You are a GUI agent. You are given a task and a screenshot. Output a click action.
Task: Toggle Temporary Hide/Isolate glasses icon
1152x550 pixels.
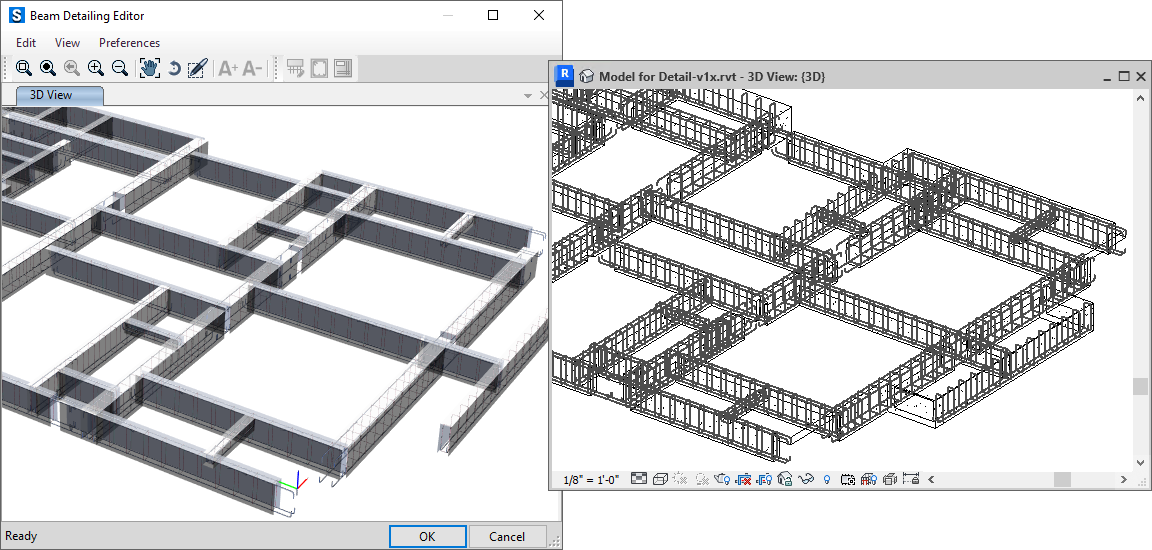pyautogui.click(x=806, y=479)
